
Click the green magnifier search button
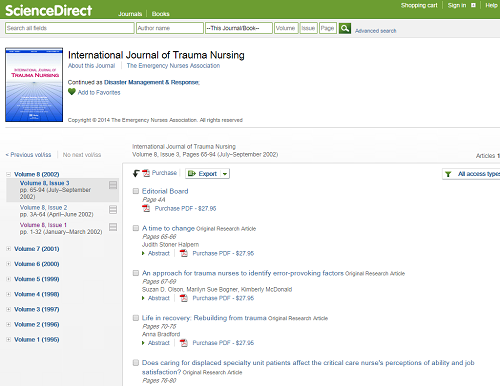click(345, 28)
